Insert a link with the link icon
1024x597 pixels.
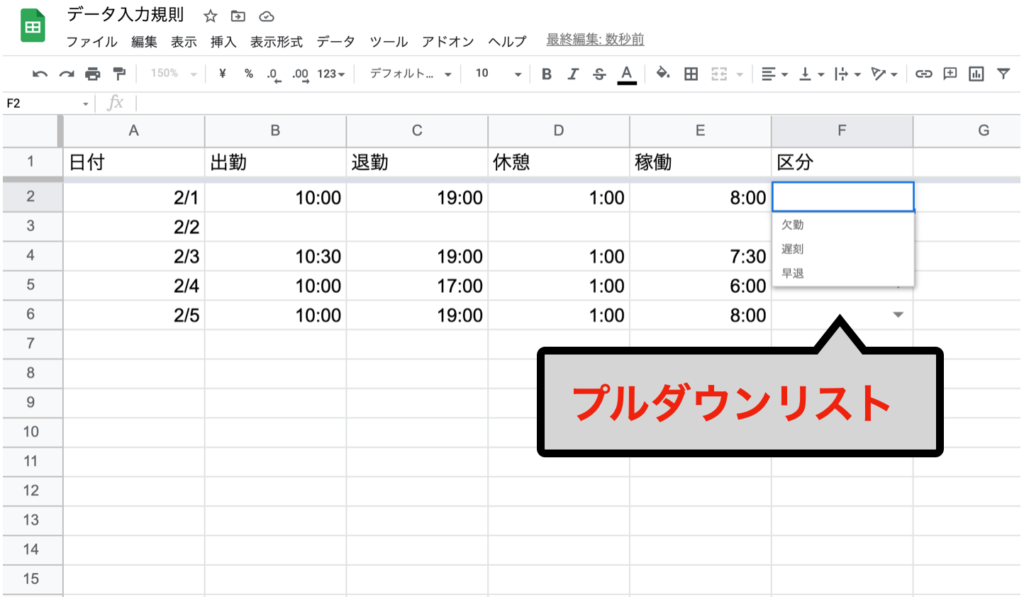point(923,74)
